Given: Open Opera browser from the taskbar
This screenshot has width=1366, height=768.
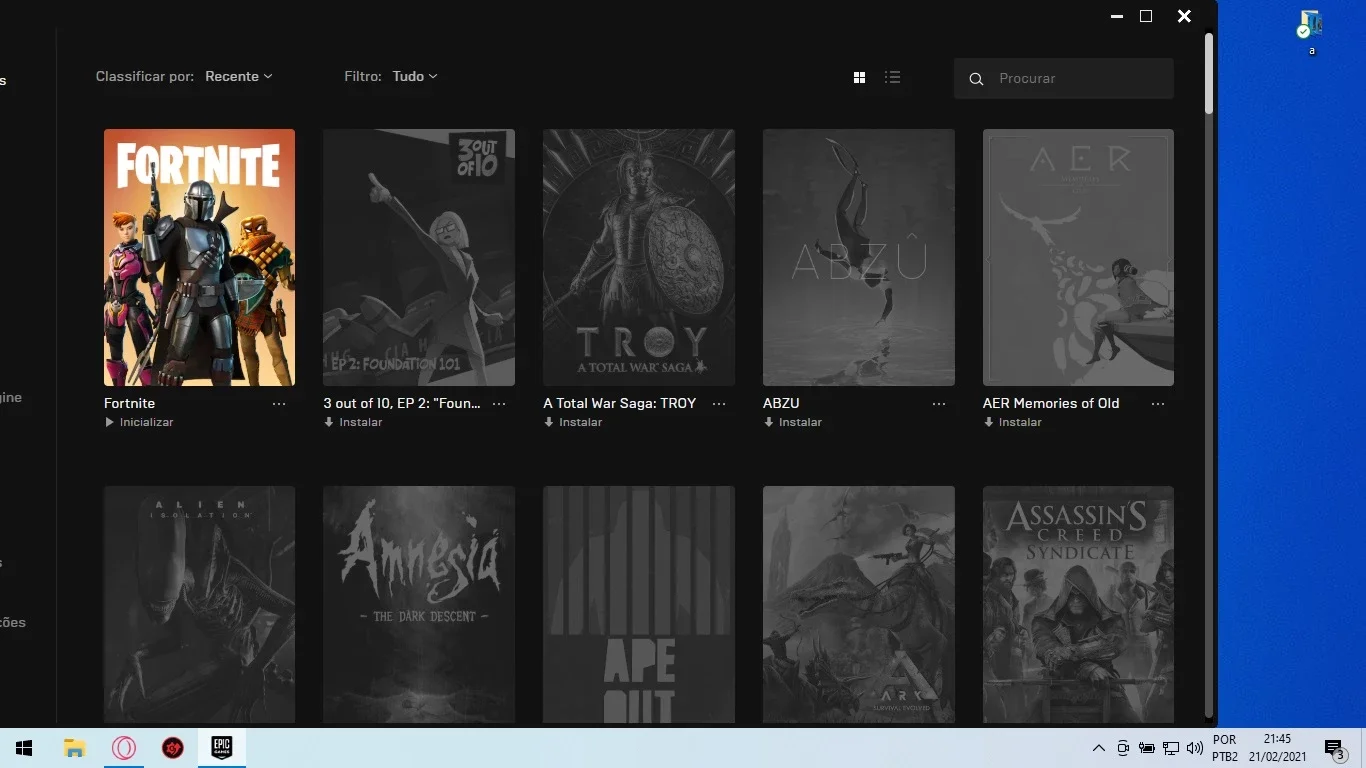Looking at the screenshot, I should pyautogui.click(x=124, y=748).
